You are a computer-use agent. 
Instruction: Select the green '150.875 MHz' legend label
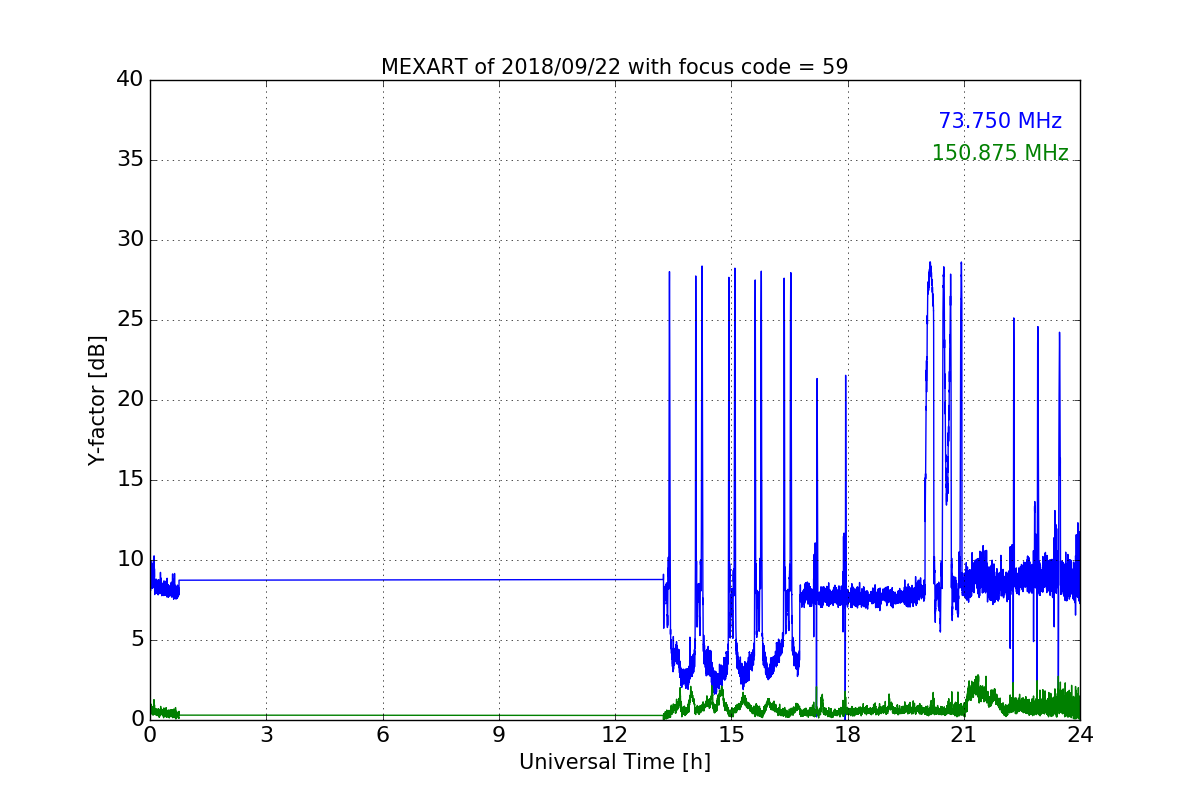point(1000,153)
